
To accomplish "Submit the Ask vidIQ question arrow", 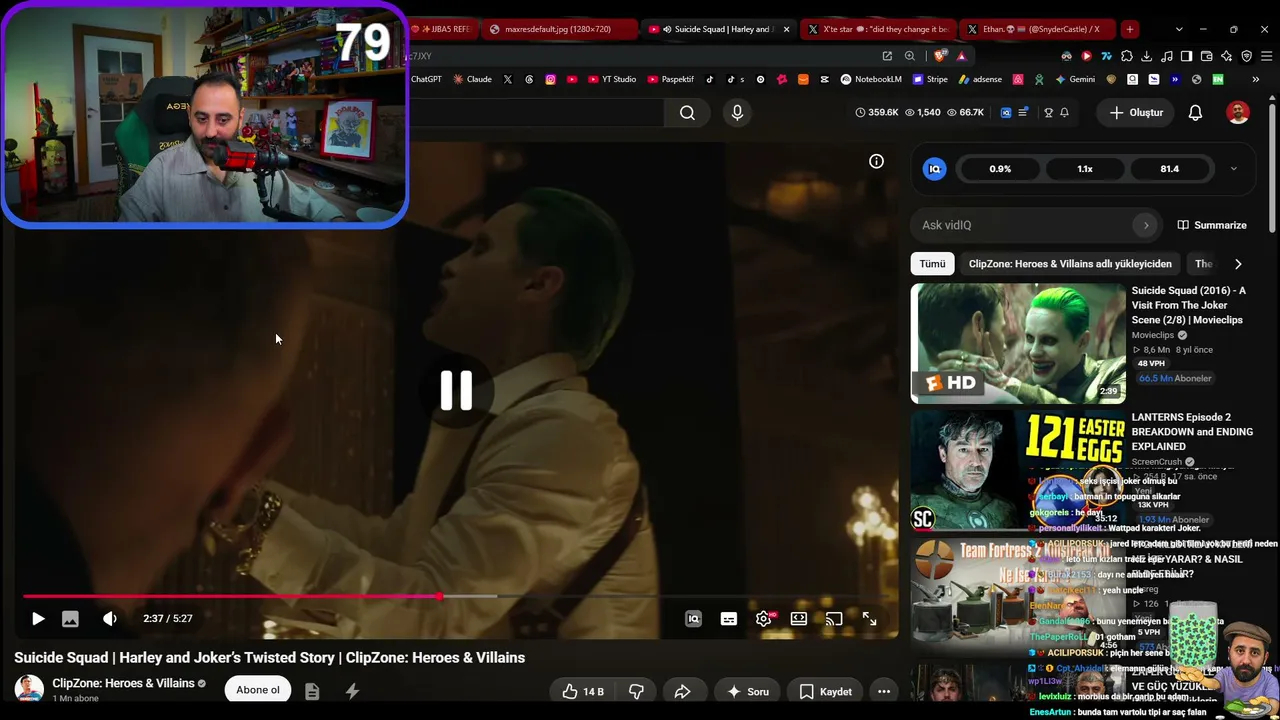I will point(1146,225).
